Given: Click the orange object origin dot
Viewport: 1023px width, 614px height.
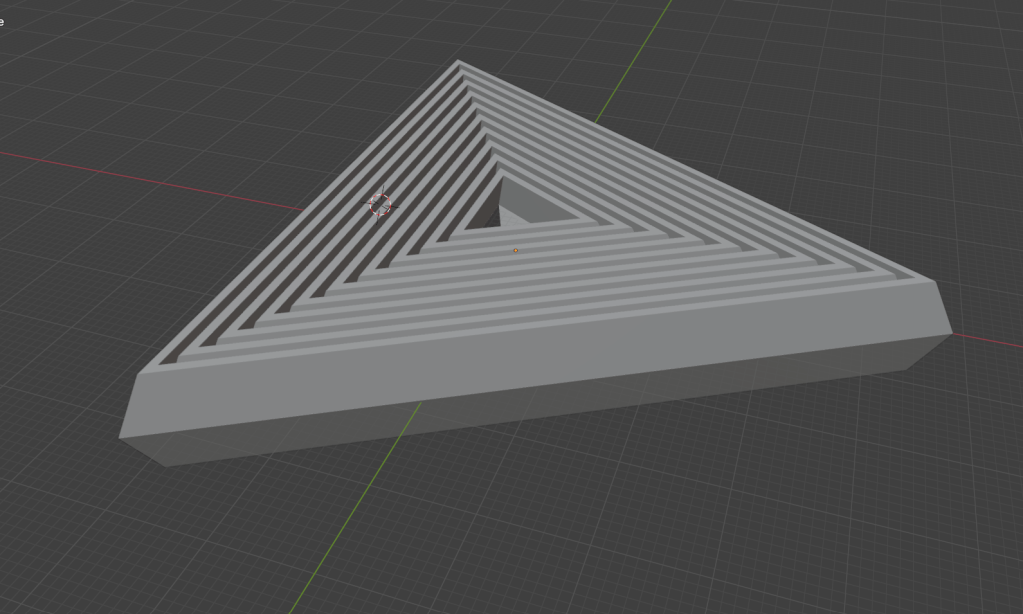Looking at the screenshot, I should (516, 250).
